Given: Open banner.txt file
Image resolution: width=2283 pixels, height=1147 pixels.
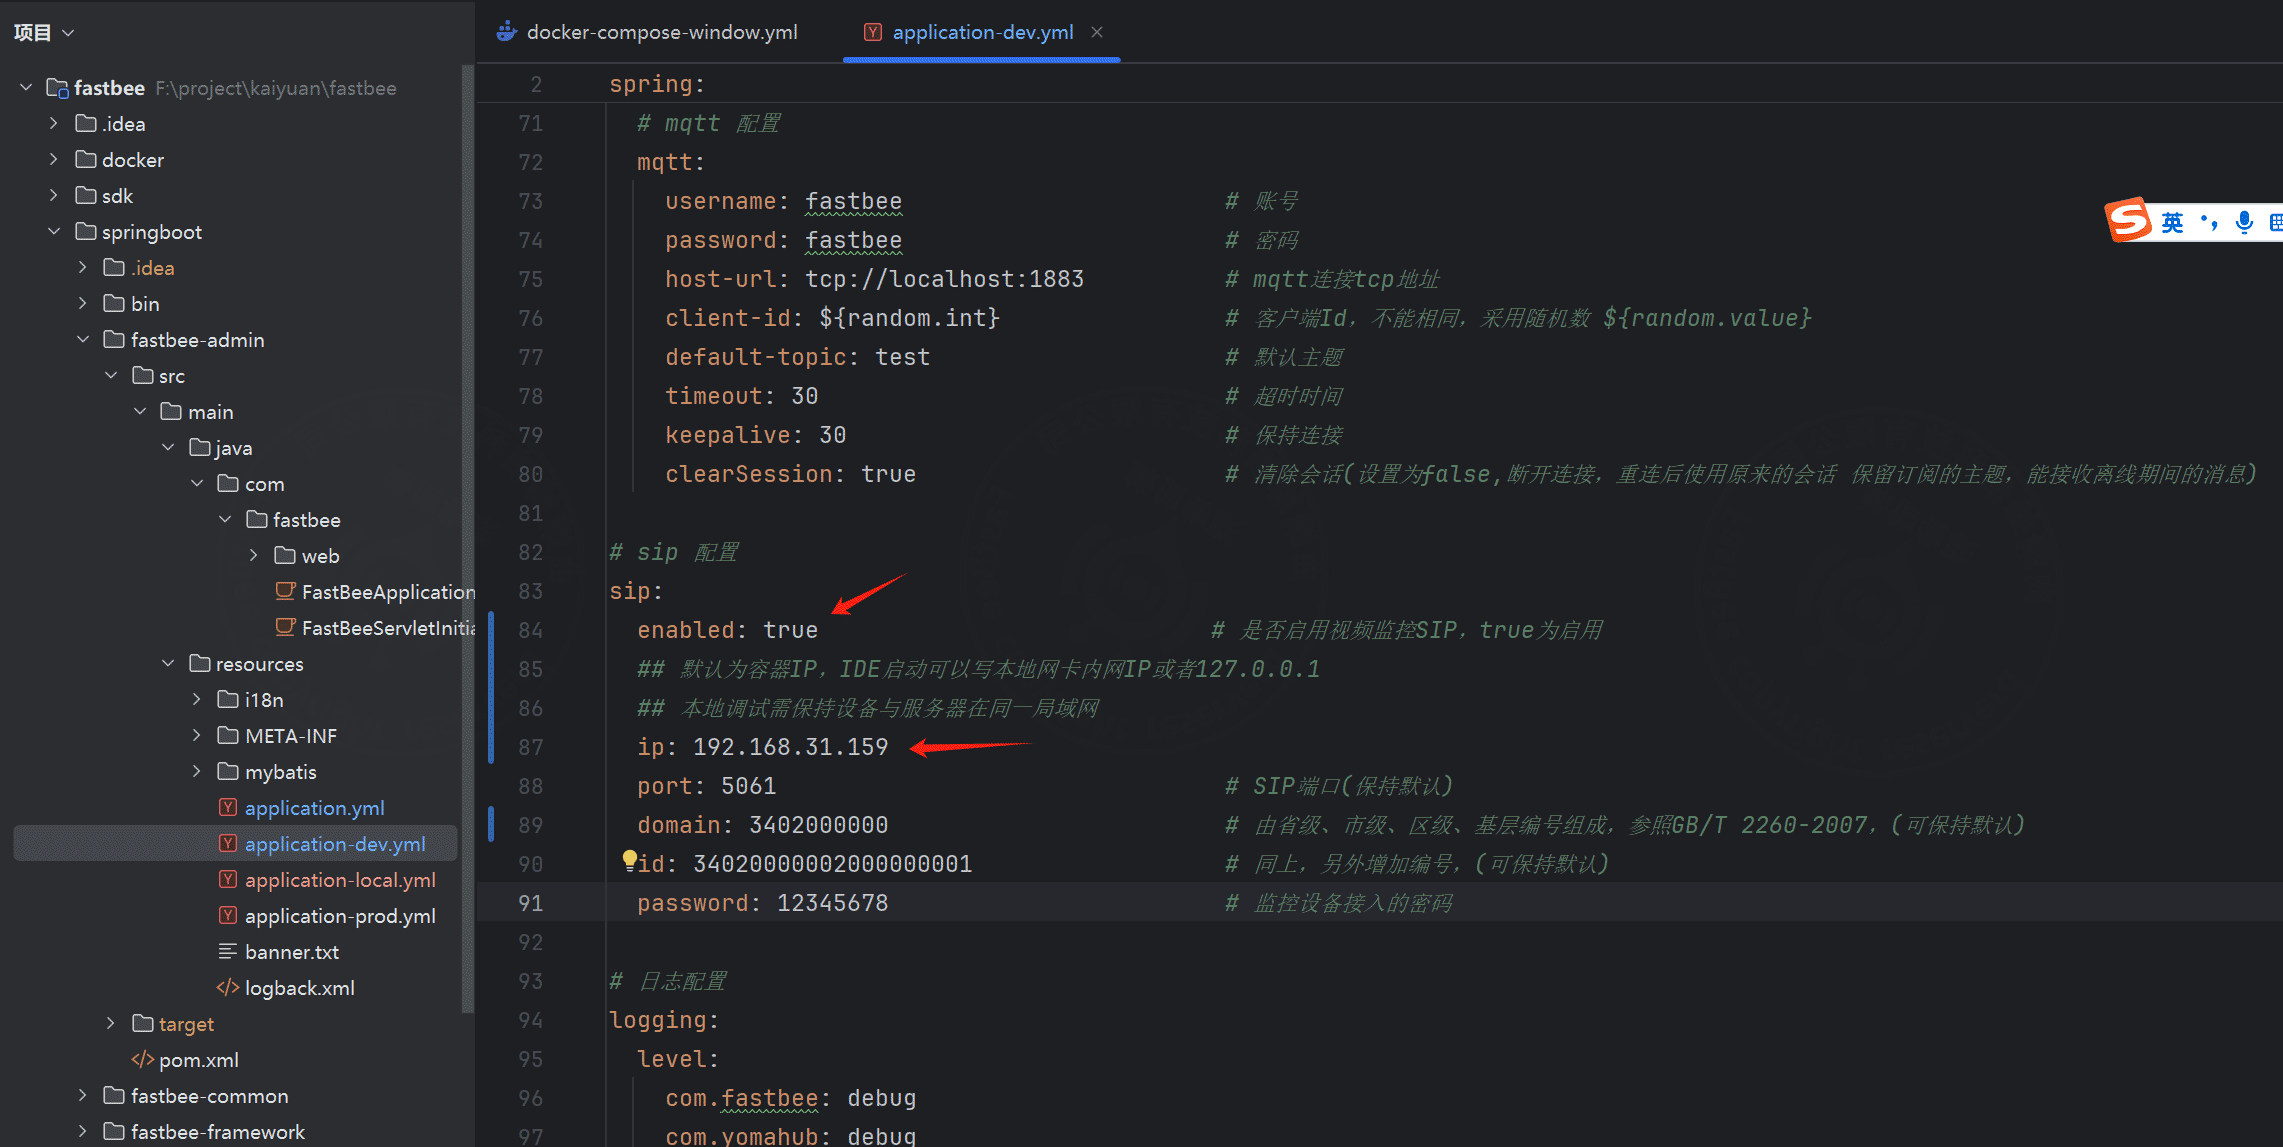Looking at the screenshot, I should pyautogui.click(x=292, y=952).
